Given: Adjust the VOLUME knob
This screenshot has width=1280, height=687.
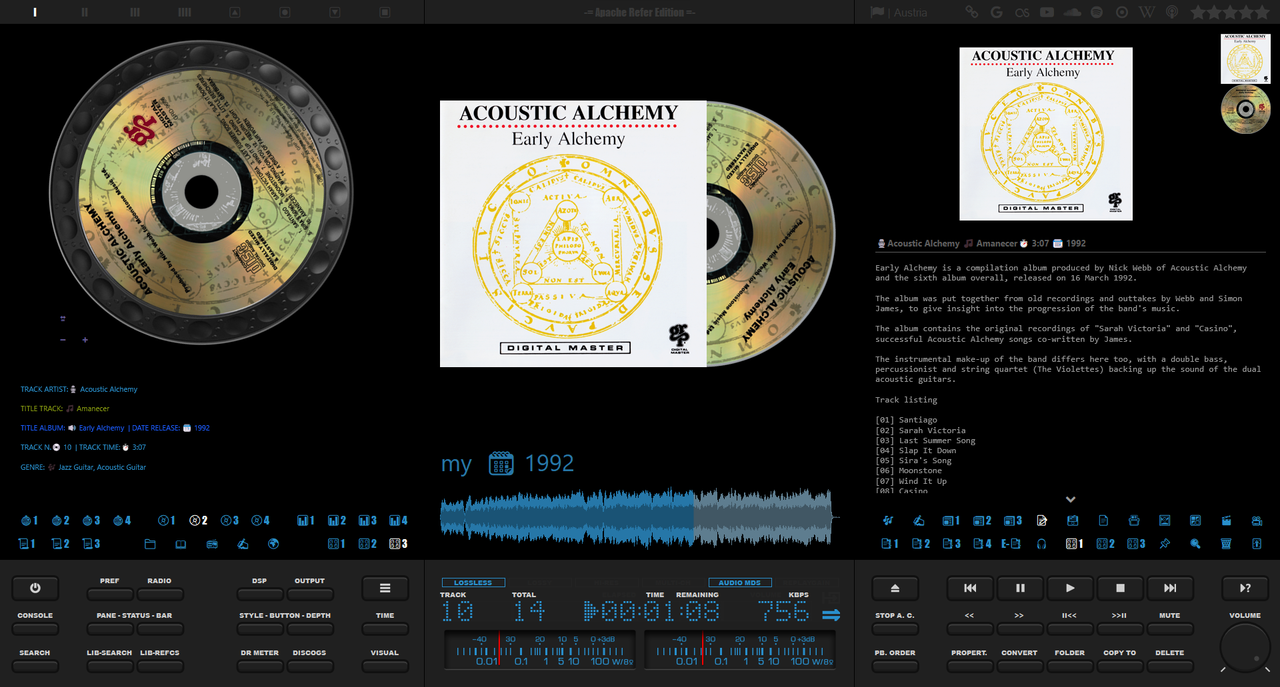Looking at the screenshot, I should click(x=1245, y=647).
